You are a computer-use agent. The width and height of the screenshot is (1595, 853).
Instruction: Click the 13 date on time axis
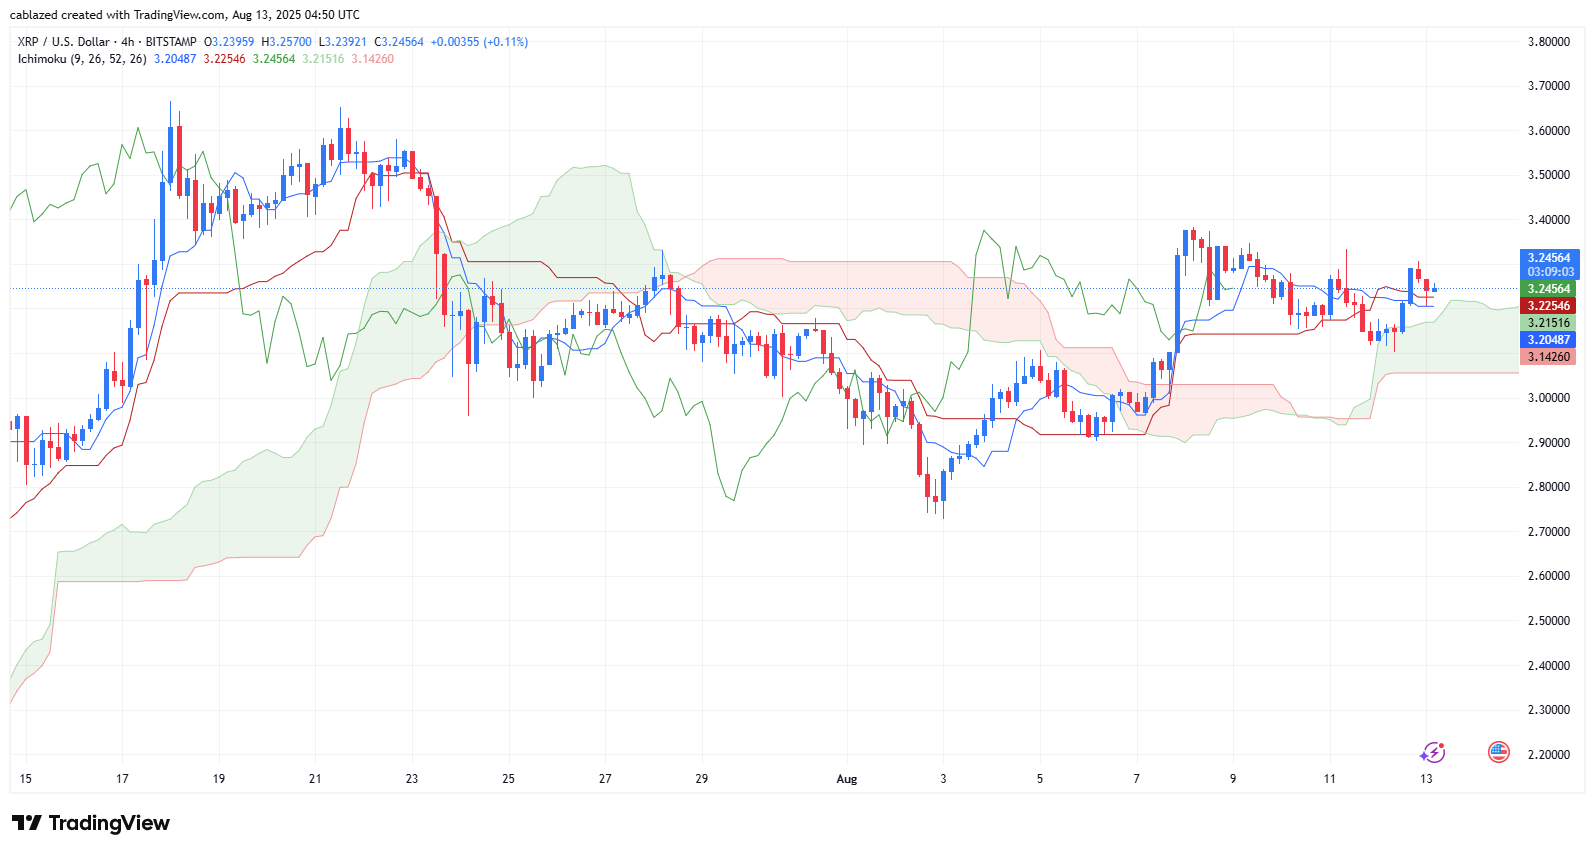tap(1426, 779)
